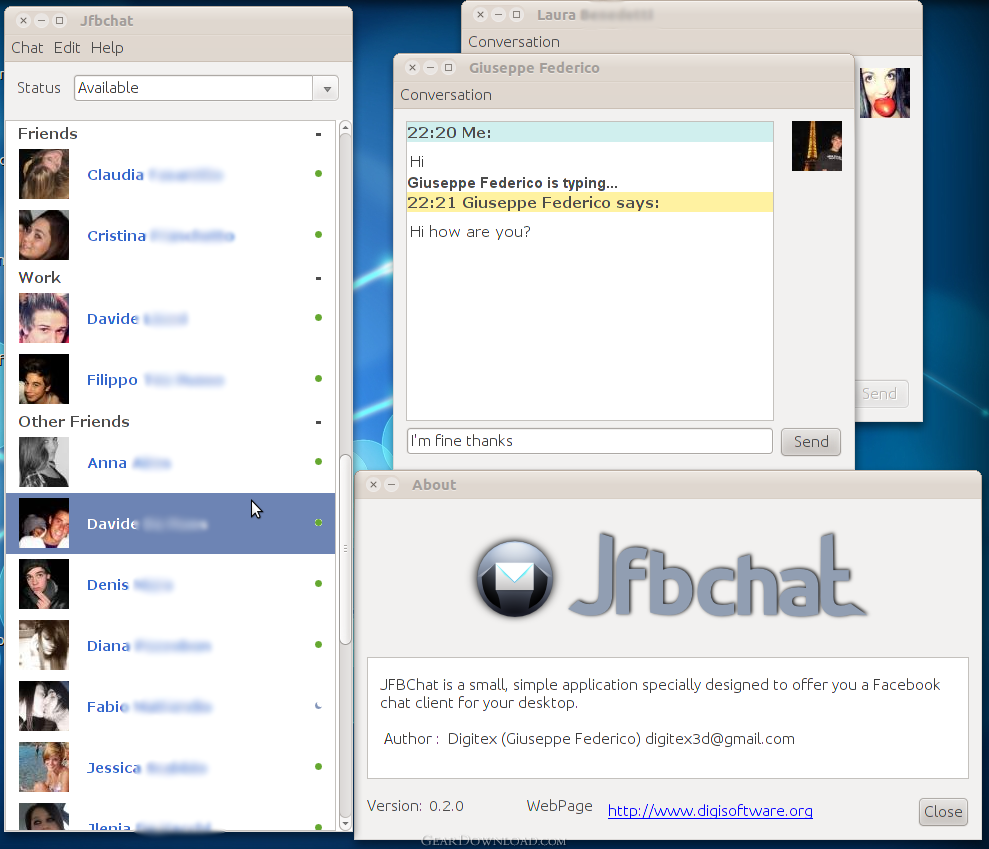Screen dimensions: 989x849
Task: Click the message input field
Action: coord(590,441)
